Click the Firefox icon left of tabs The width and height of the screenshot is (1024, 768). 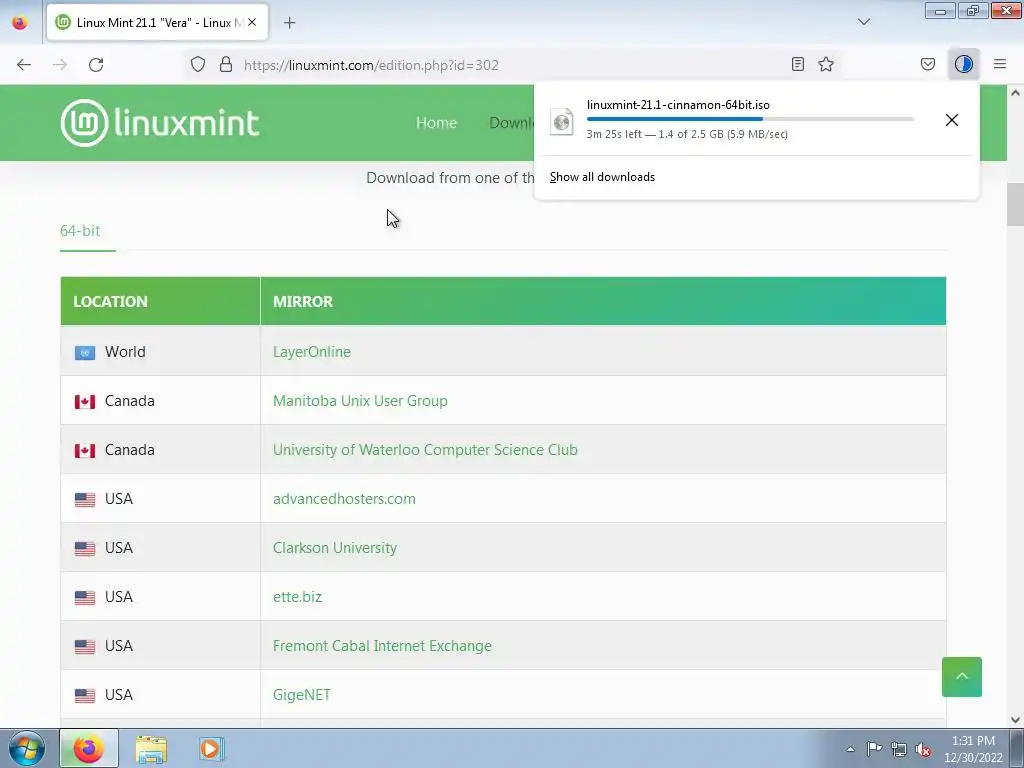pyautogui.click(x=20, y=22)
